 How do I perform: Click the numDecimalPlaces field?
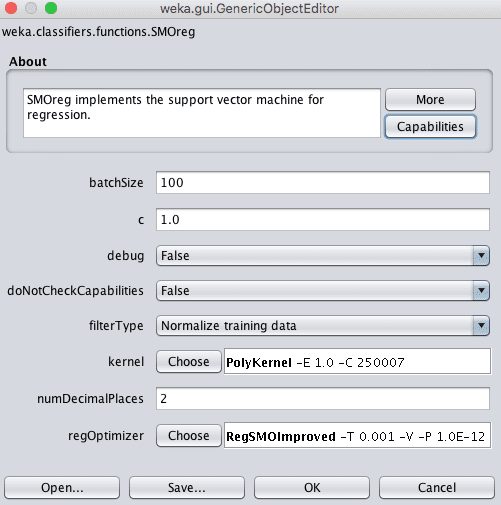pos(323,398)
